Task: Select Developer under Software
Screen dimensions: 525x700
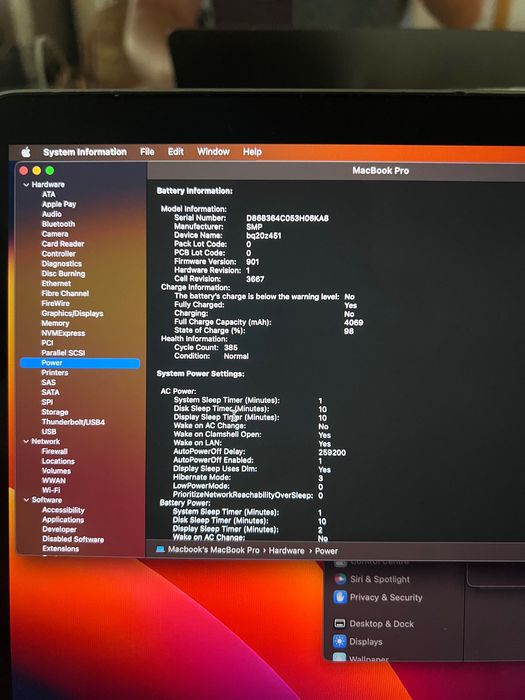Action: (59, 529)
